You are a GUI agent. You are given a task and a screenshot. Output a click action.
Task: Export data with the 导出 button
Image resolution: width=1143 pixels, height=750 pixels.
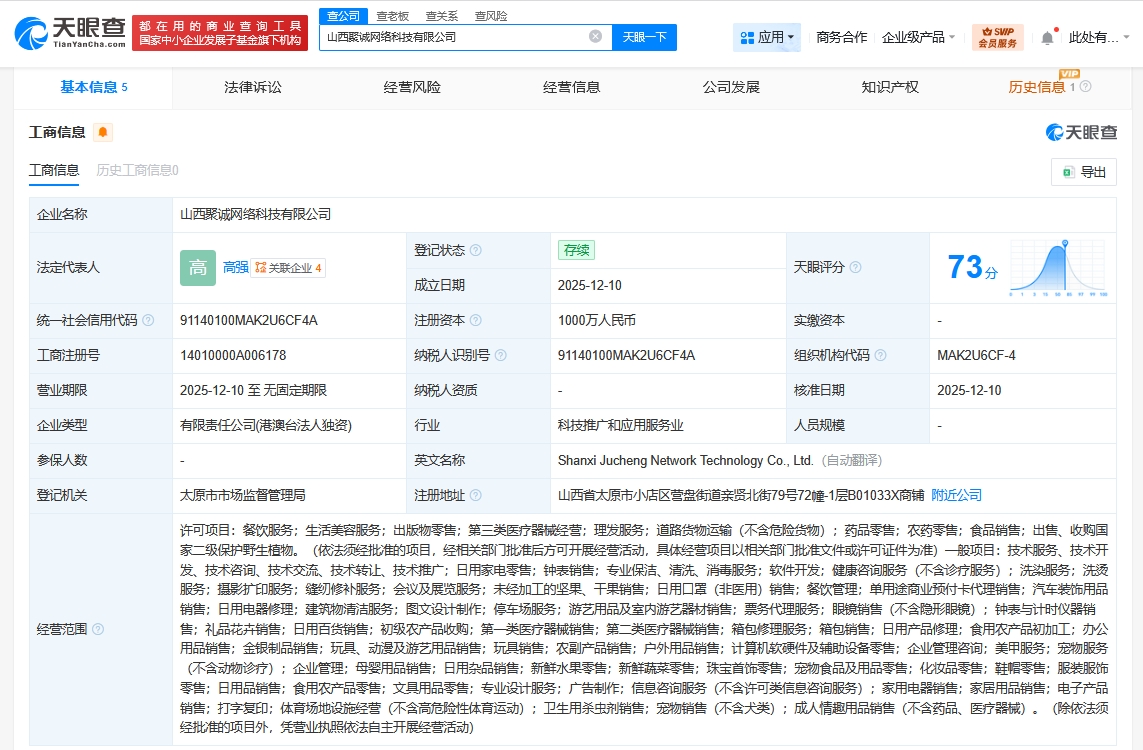click(1084, 172)
